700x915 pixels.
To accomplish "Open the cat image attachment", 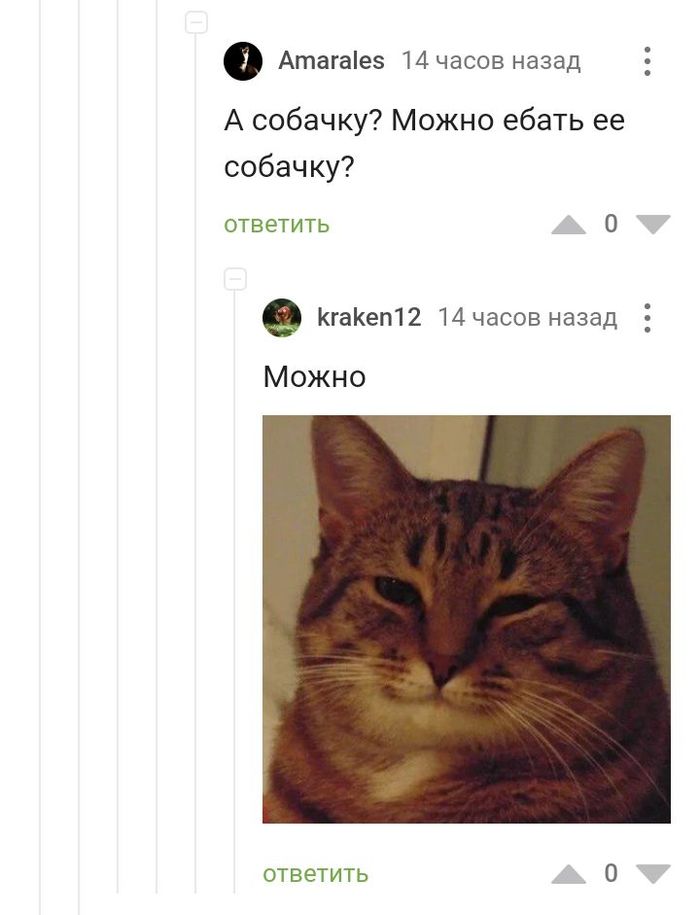I will 467,619.
